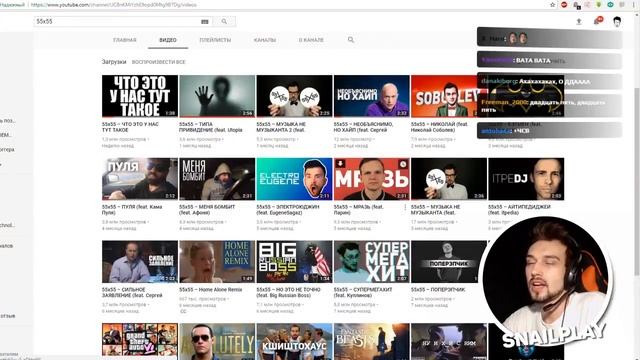640x360 pixels.
Task: Click ВОСПРОИЗВЕСТИ ВСЕ link
Action: tap(158, 62)
